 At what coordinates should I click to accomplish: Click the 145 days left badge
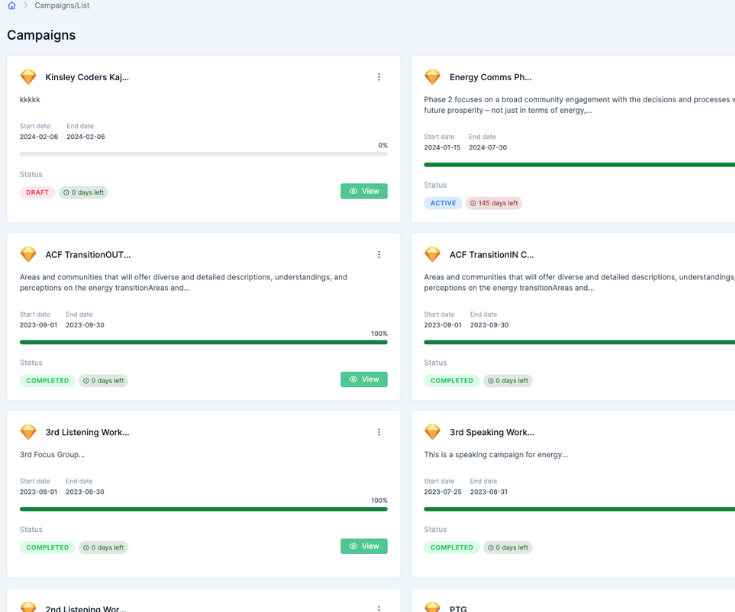tap(494, 203)
